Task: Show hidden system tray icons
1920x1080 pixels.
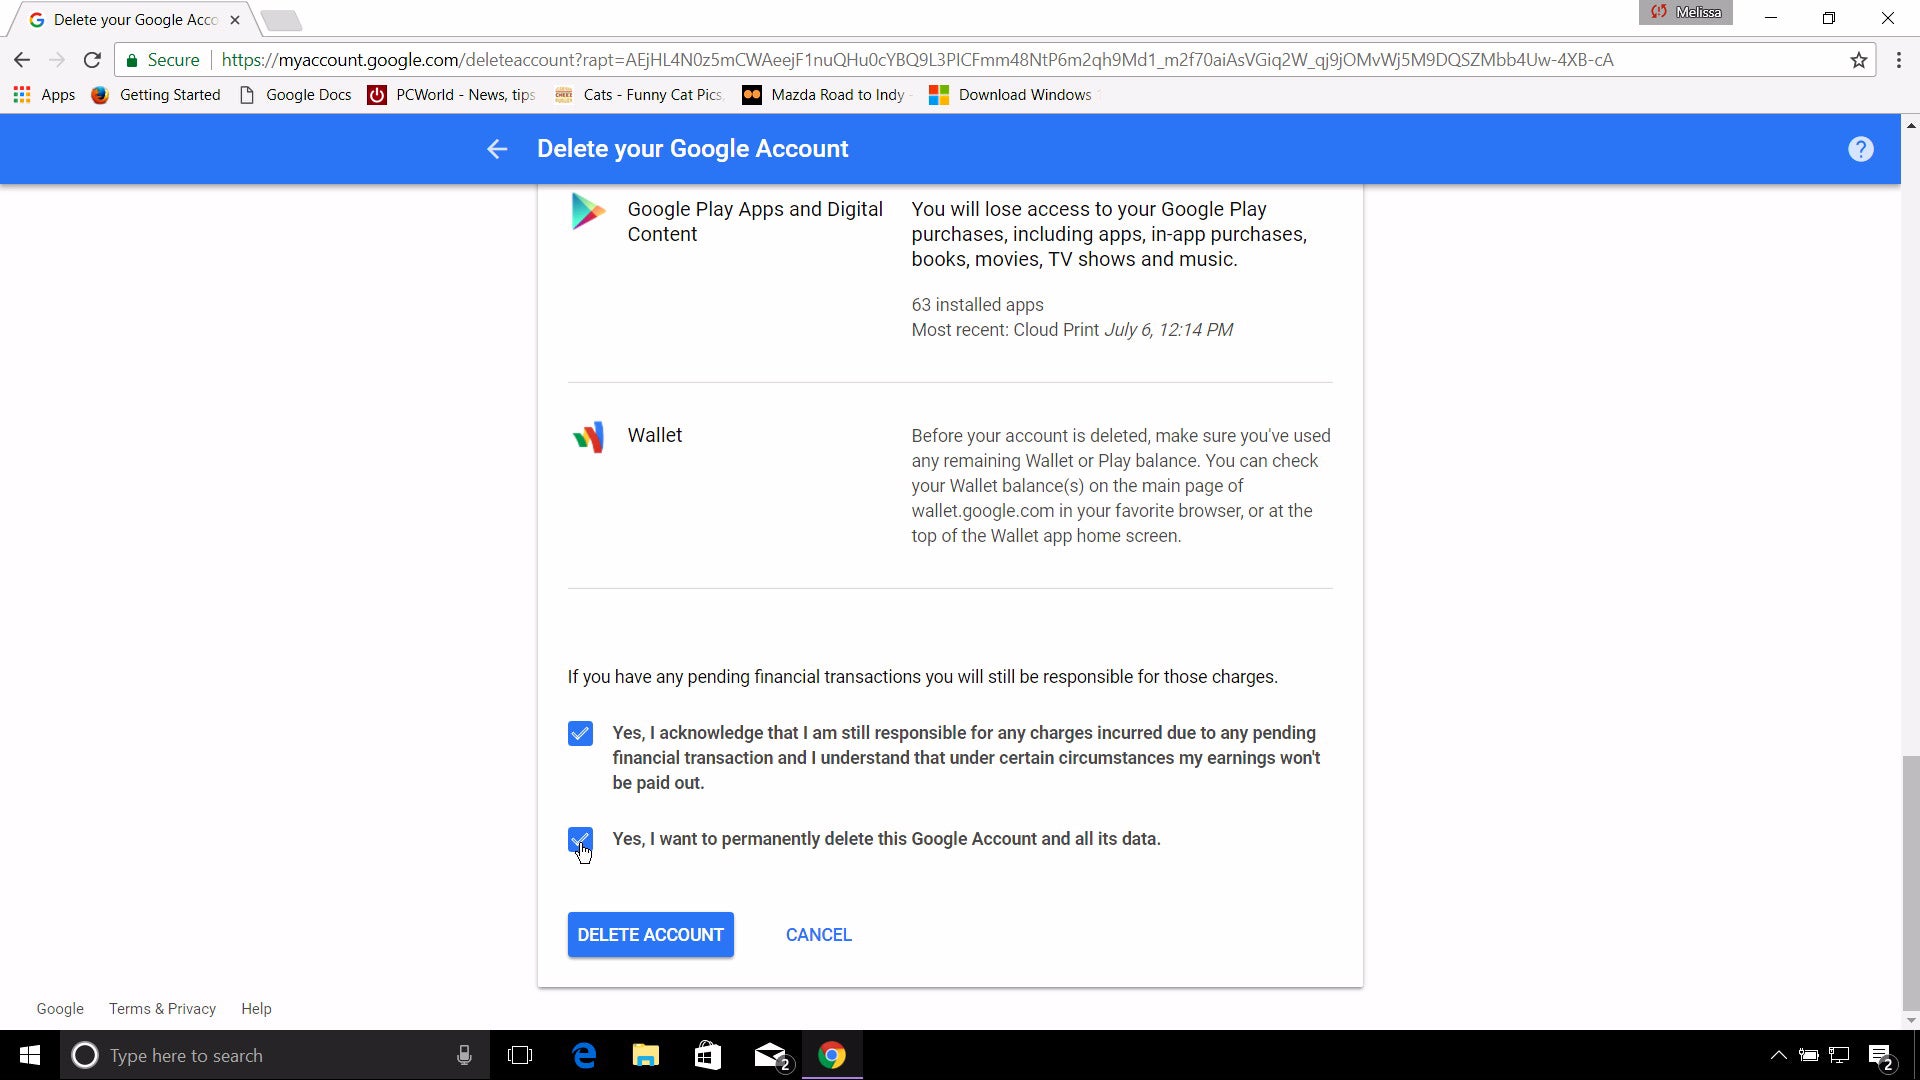Action: tap(1778, 1055)
